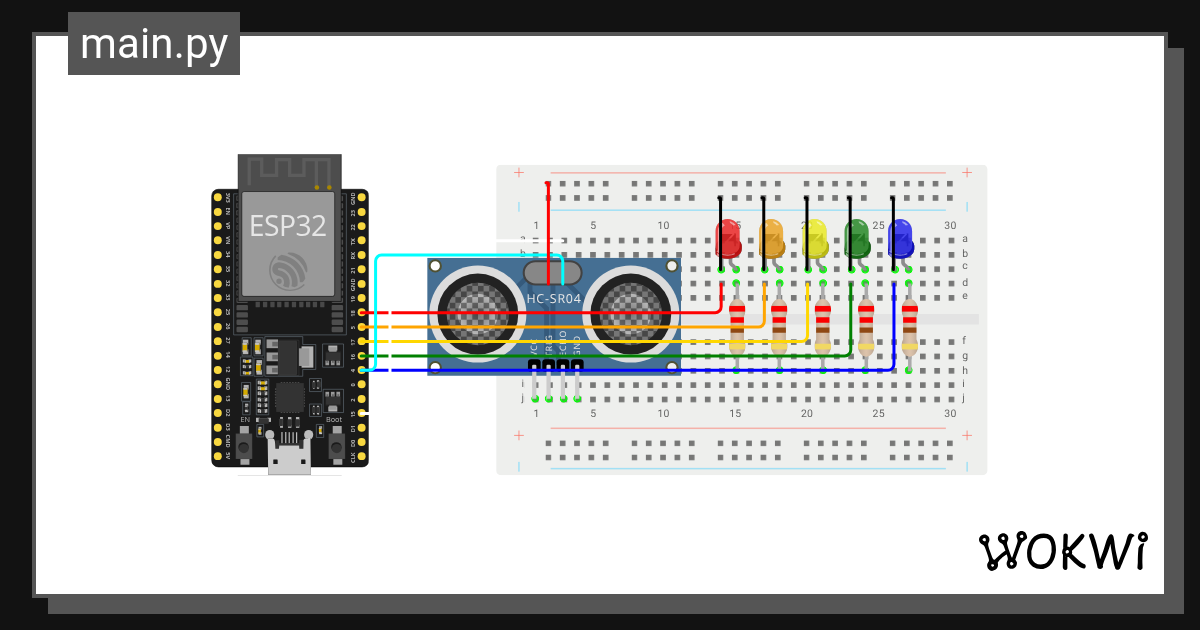Click the GND pin of the HC-SR04
This screenshot has width=1200, height=630.
click(576, 364)
